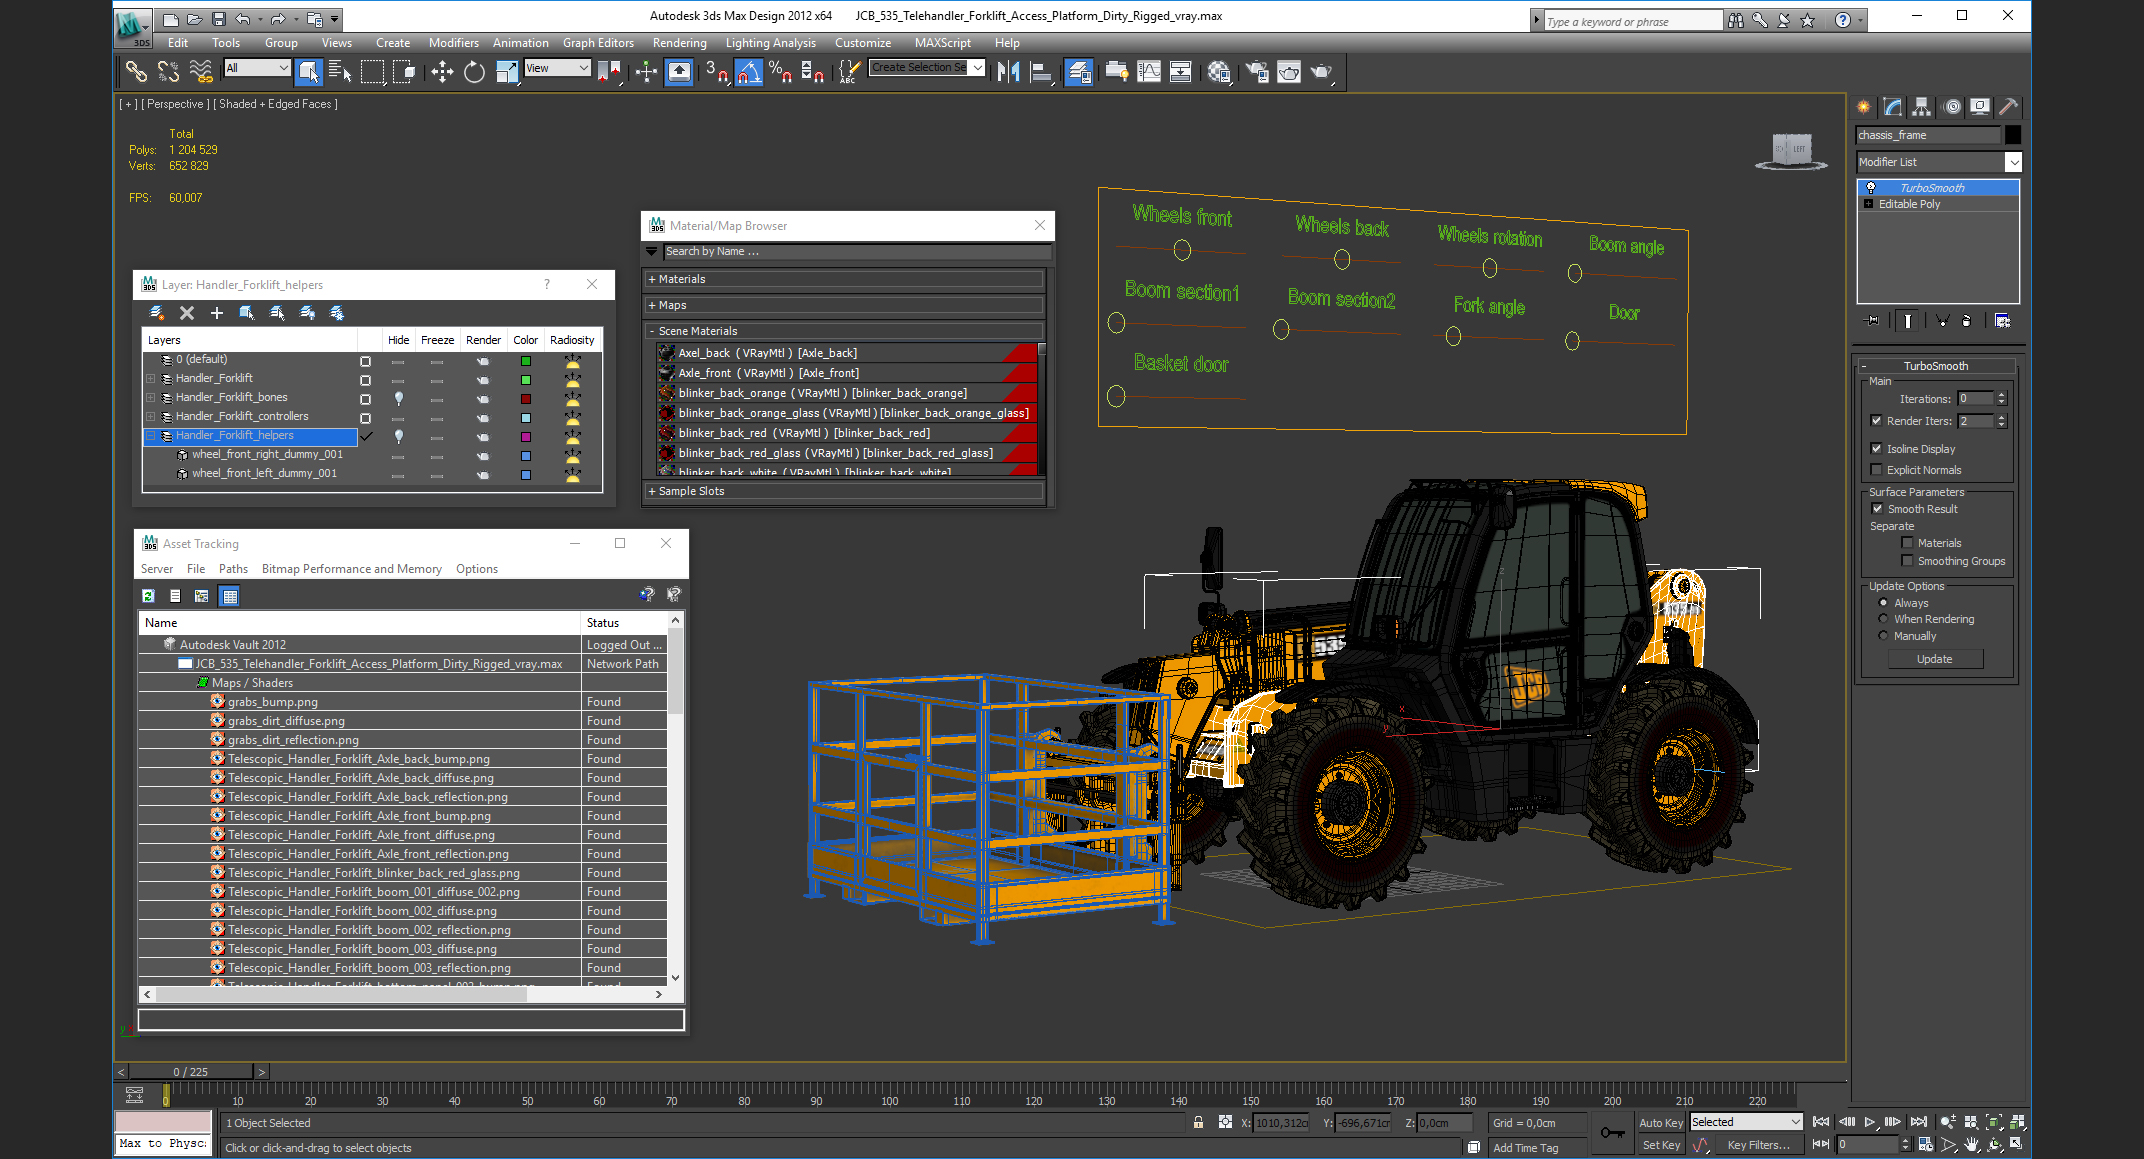Enable Separate by Smoothing Groups checkbox
2144x1159 pixels.
1908,561
